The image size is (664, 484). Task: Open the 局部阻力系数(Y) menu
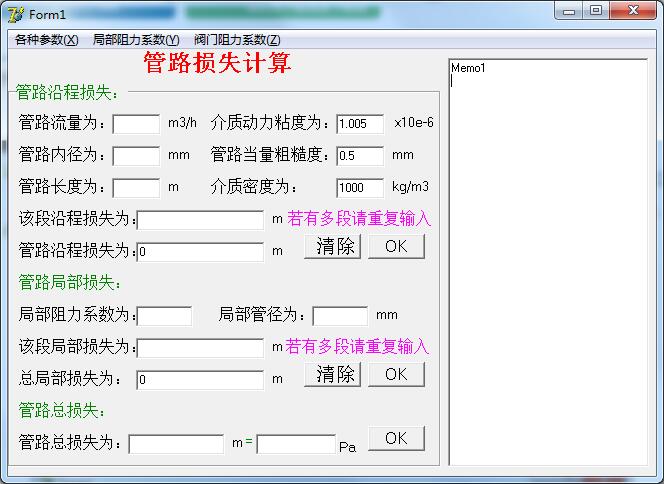pos(136,40)
